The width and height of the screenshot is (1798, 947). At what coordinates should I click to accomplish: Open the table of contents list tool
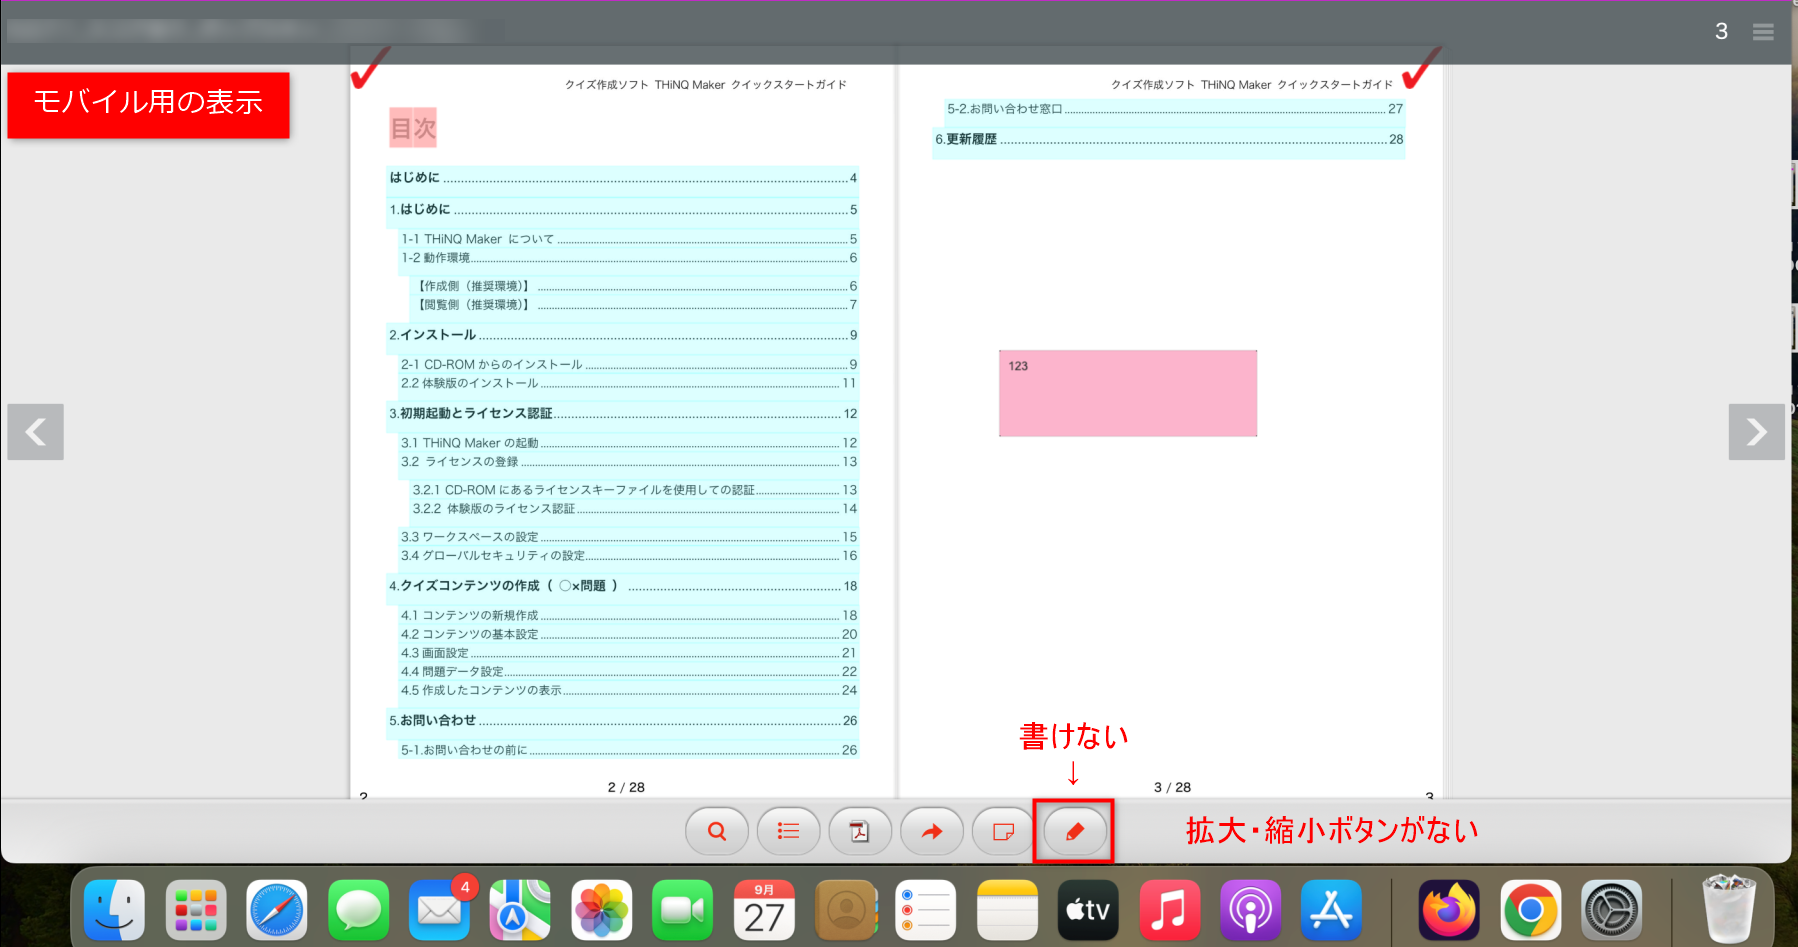click(x=788, y=831)
